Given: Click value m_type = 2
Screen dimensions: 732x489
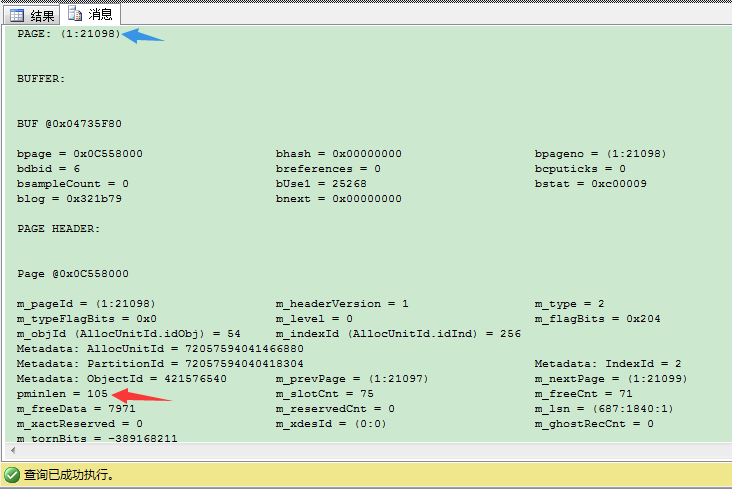Looking at the screenshot, I should 570,304.
